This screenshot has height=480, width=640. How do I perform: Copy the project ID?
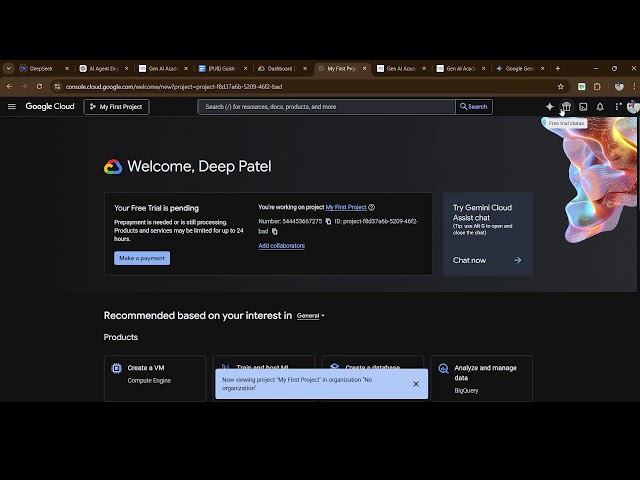275,231
